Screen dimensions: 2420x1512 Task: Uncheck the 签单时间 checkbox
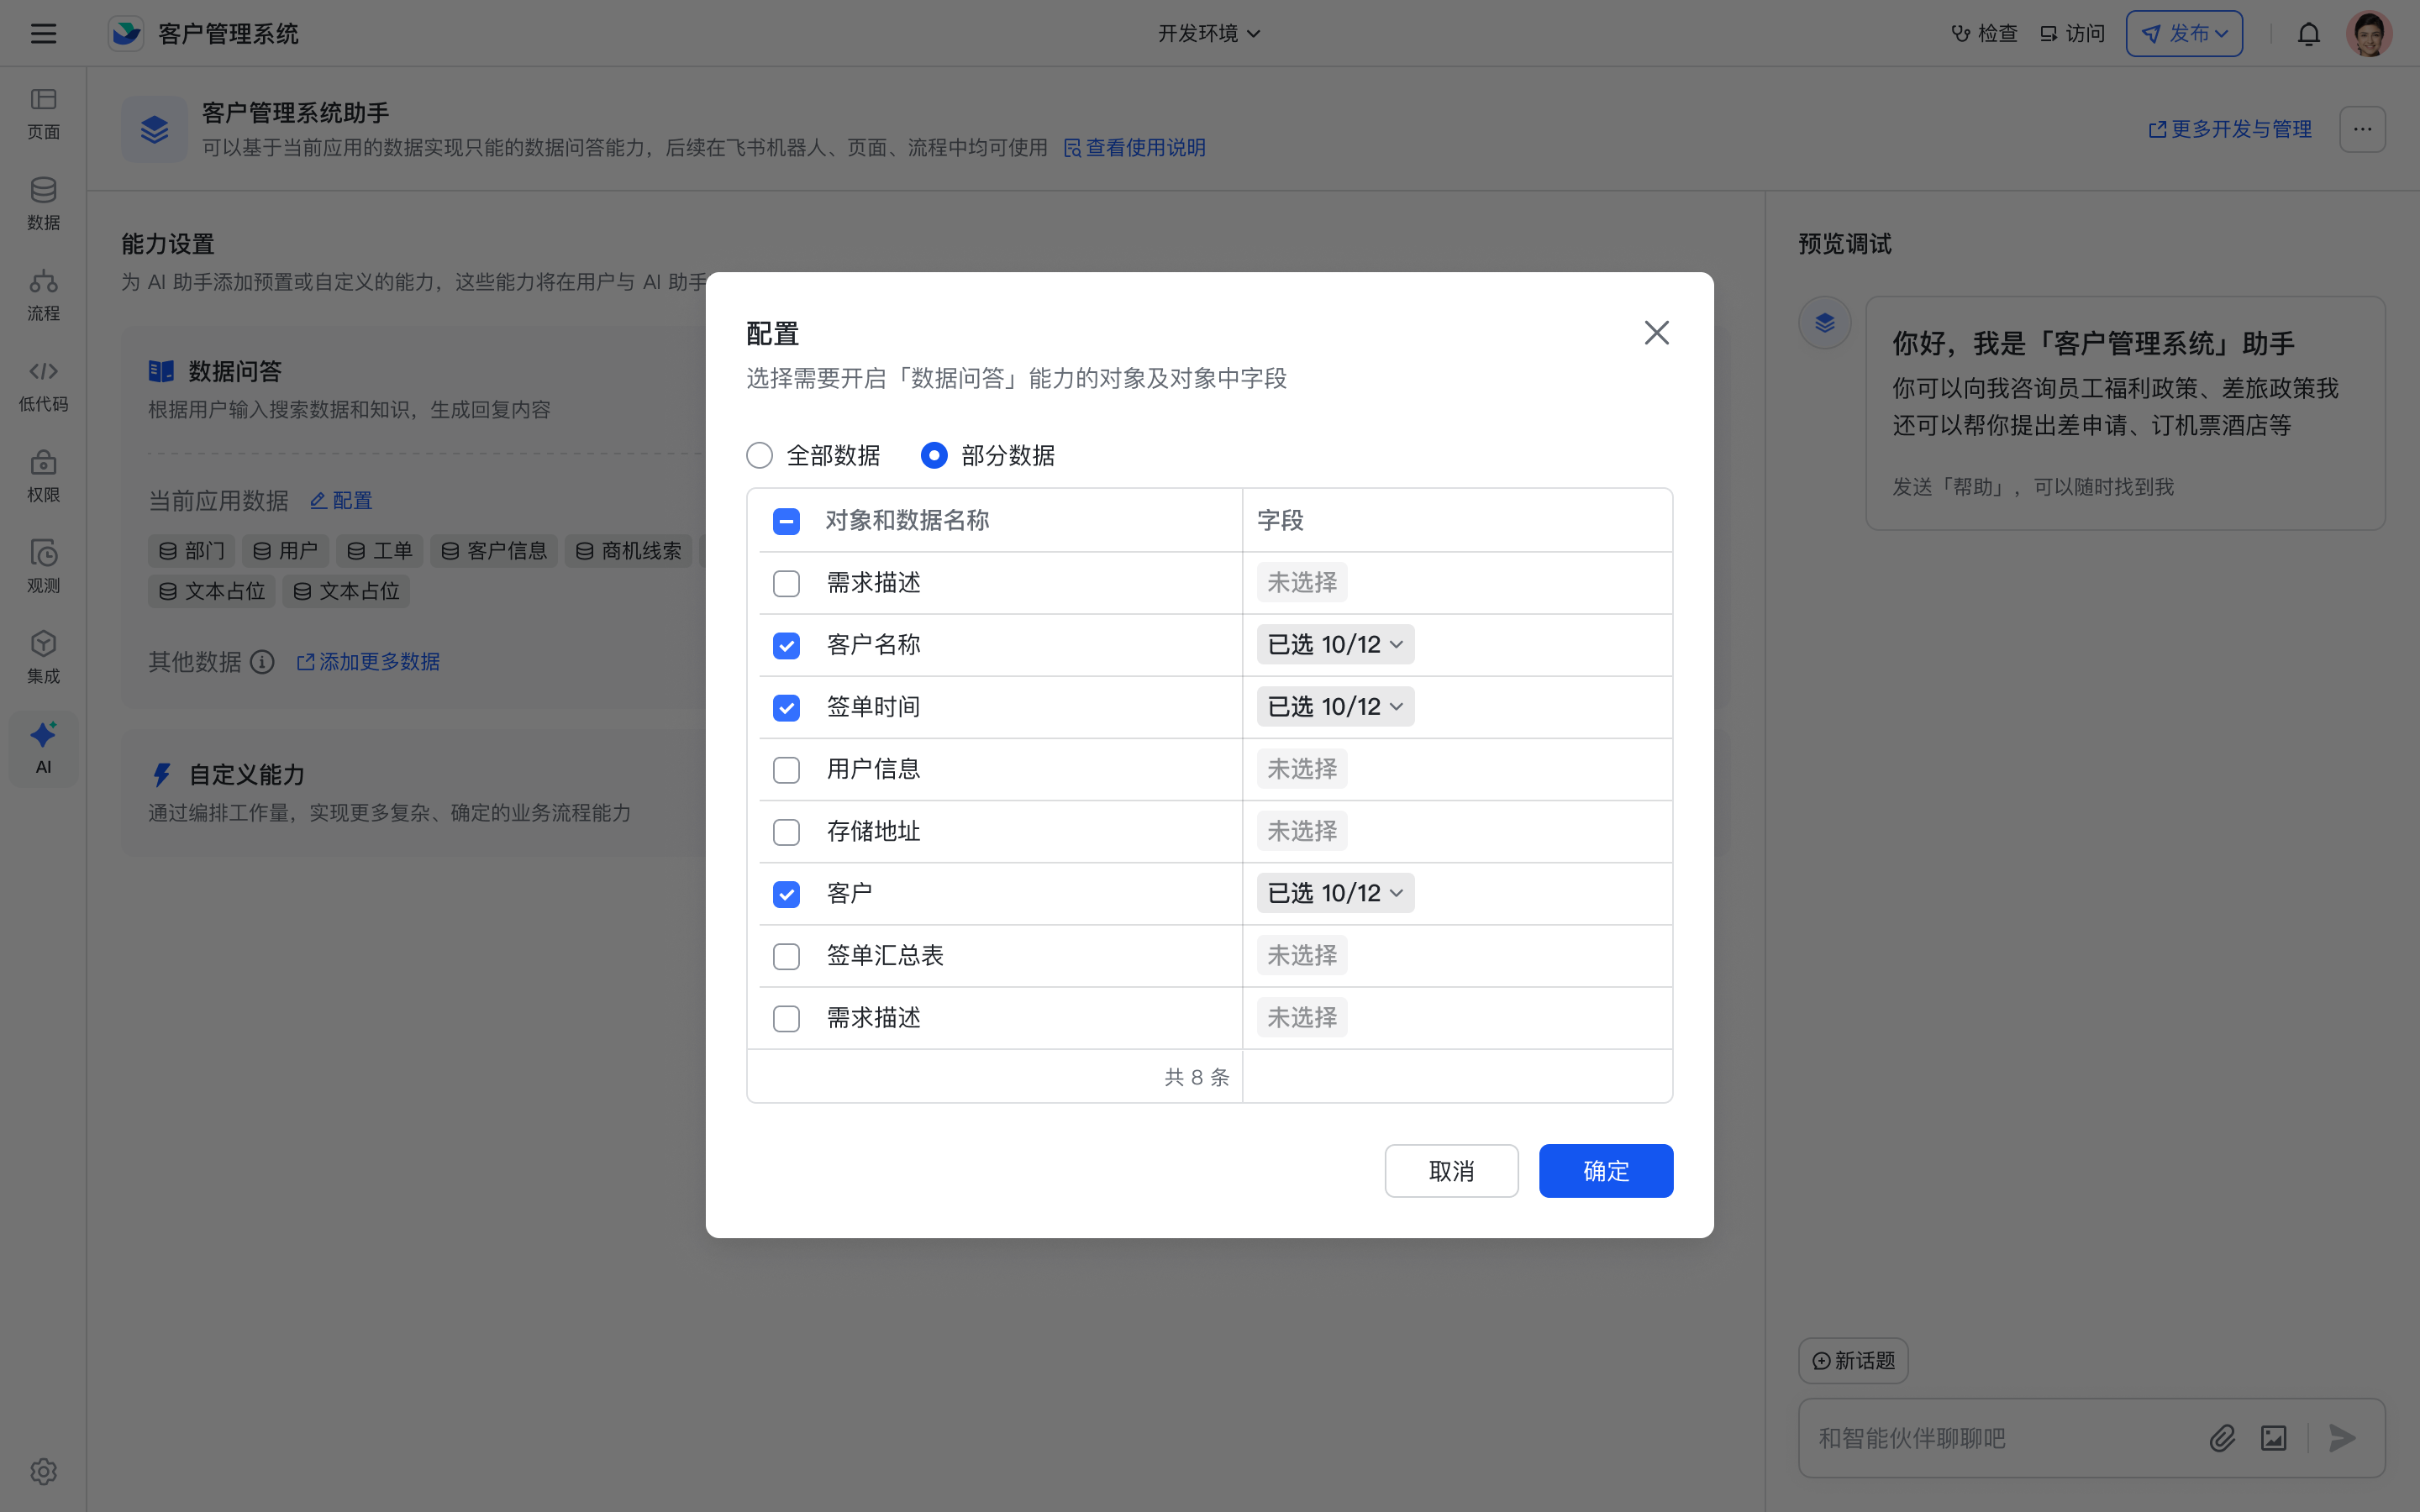[786, 707]
